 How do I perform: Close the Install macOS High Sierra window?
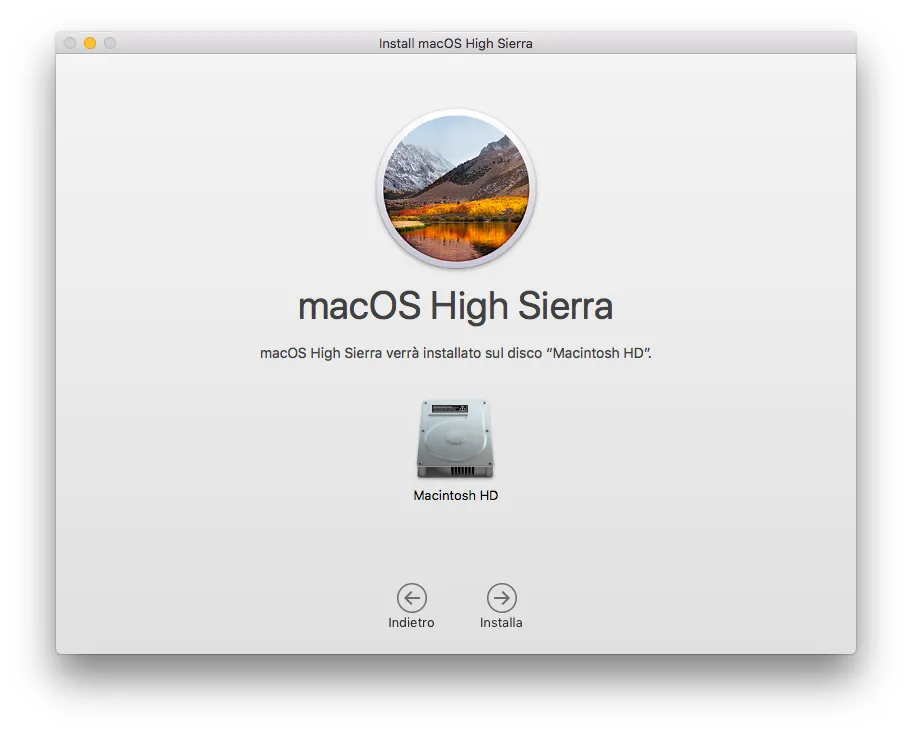pos(68,43)
